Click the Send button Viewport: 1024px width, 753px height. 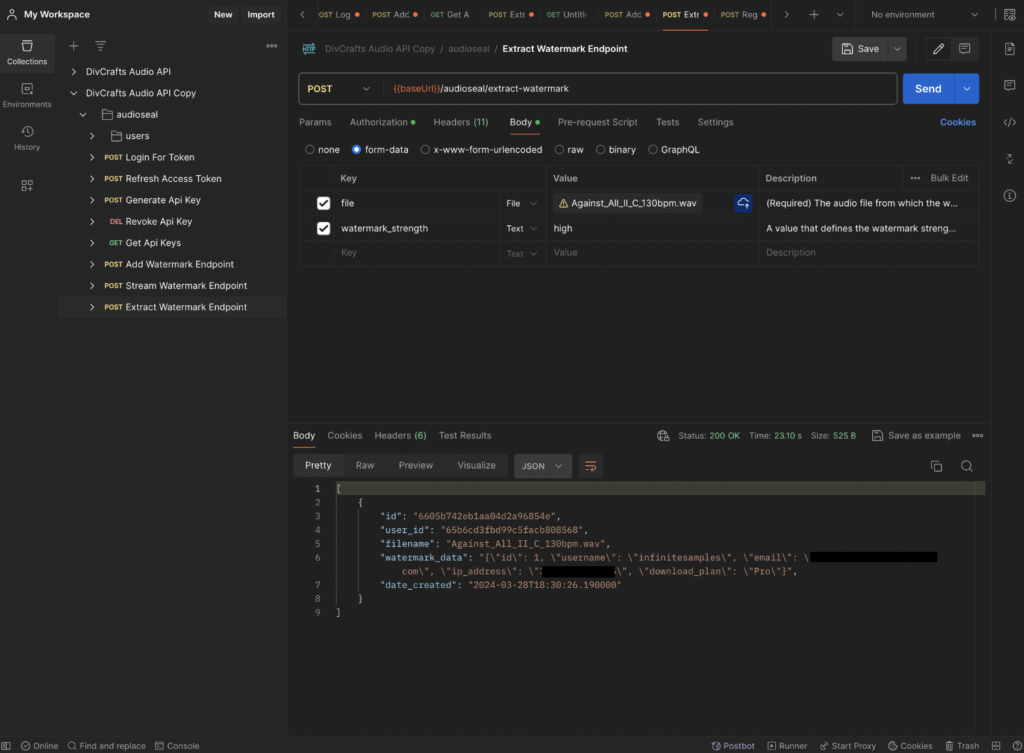[927, 89]
